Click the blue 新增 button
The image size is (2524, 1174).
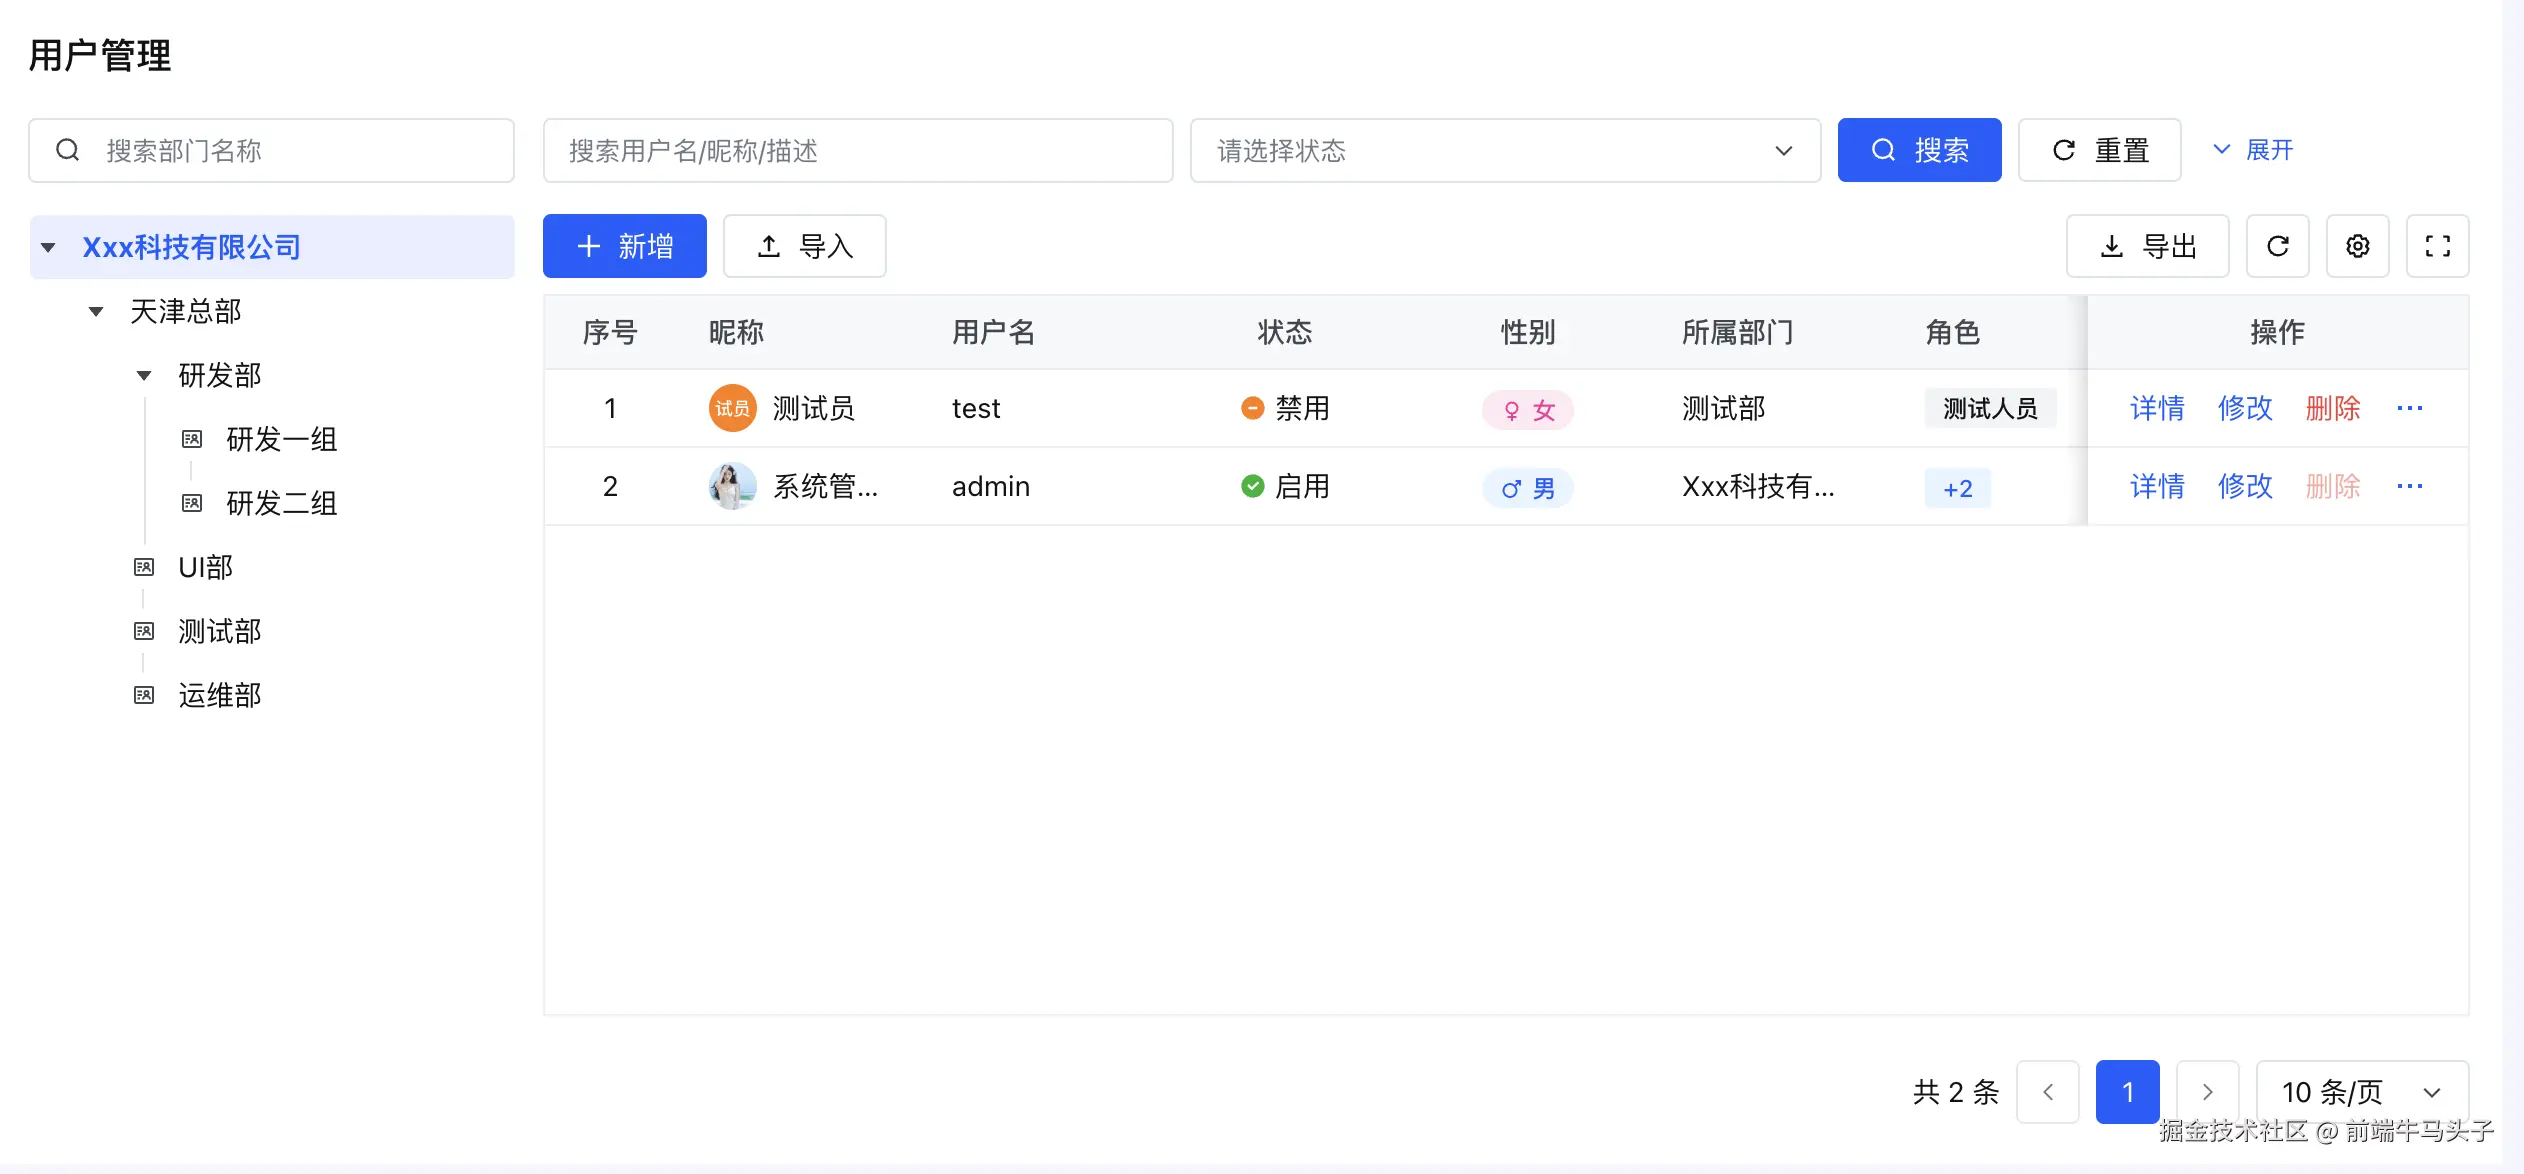[624, 246]
